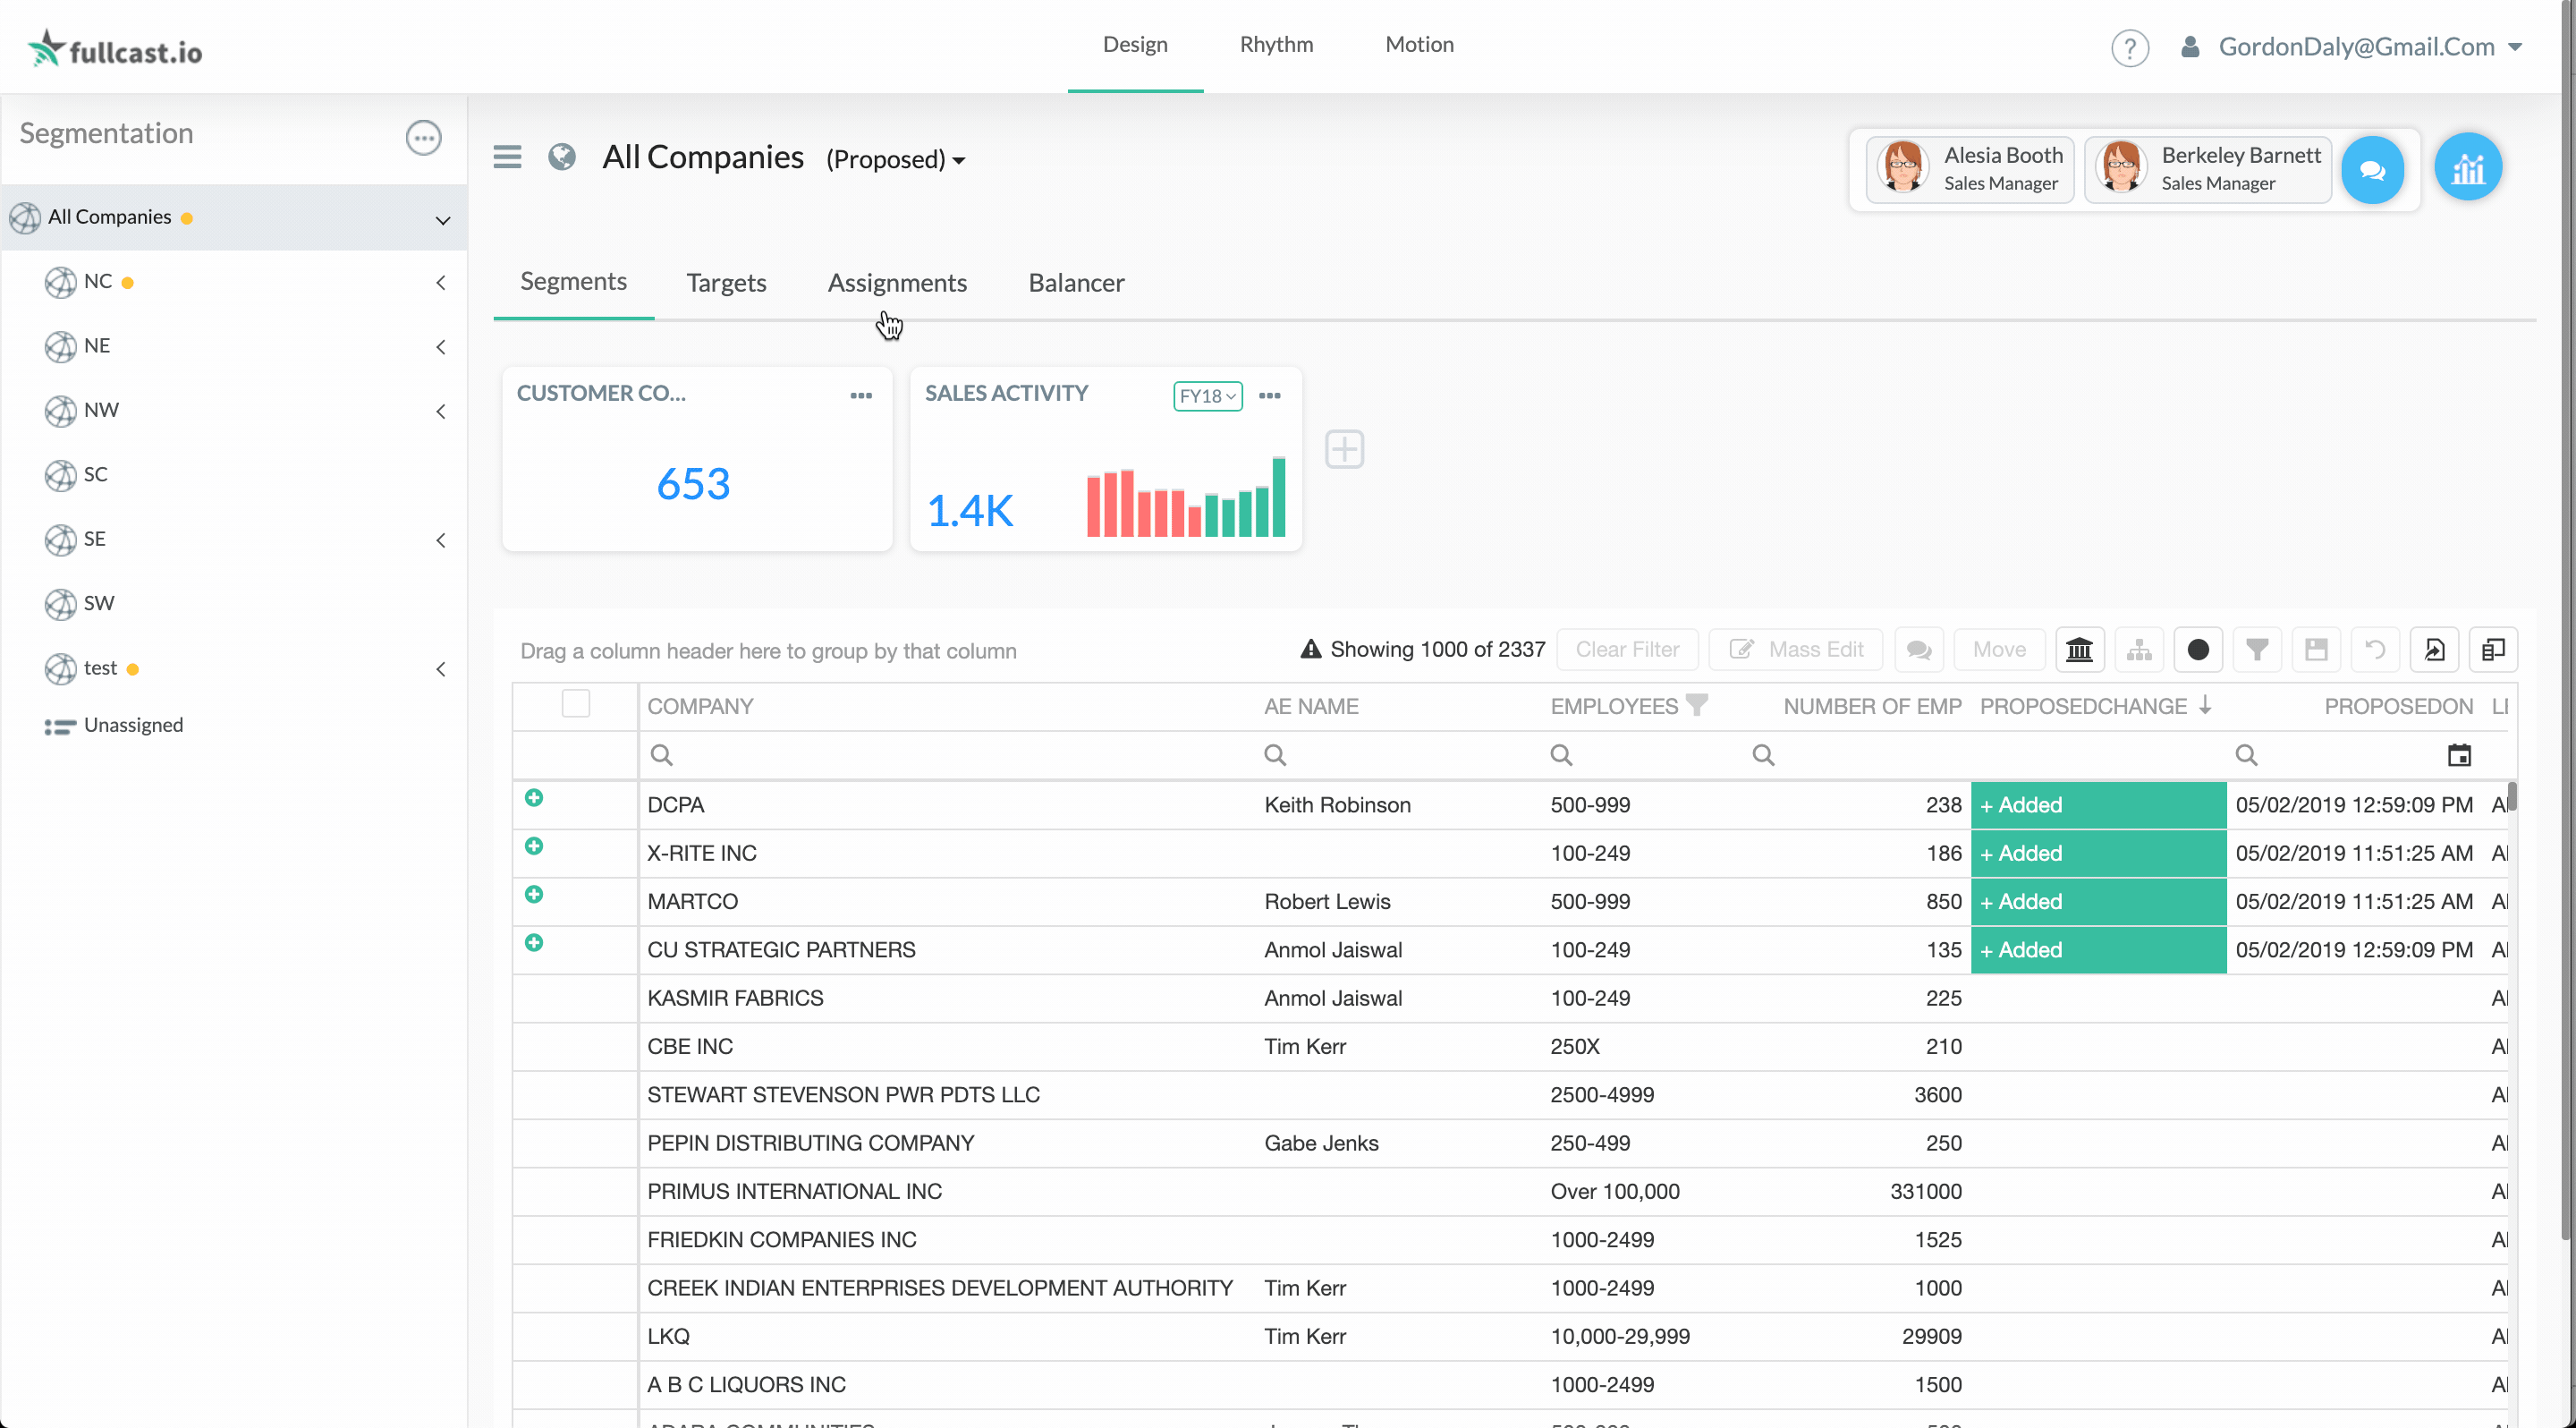Click the Mass Edit button

coord(1796,650)
